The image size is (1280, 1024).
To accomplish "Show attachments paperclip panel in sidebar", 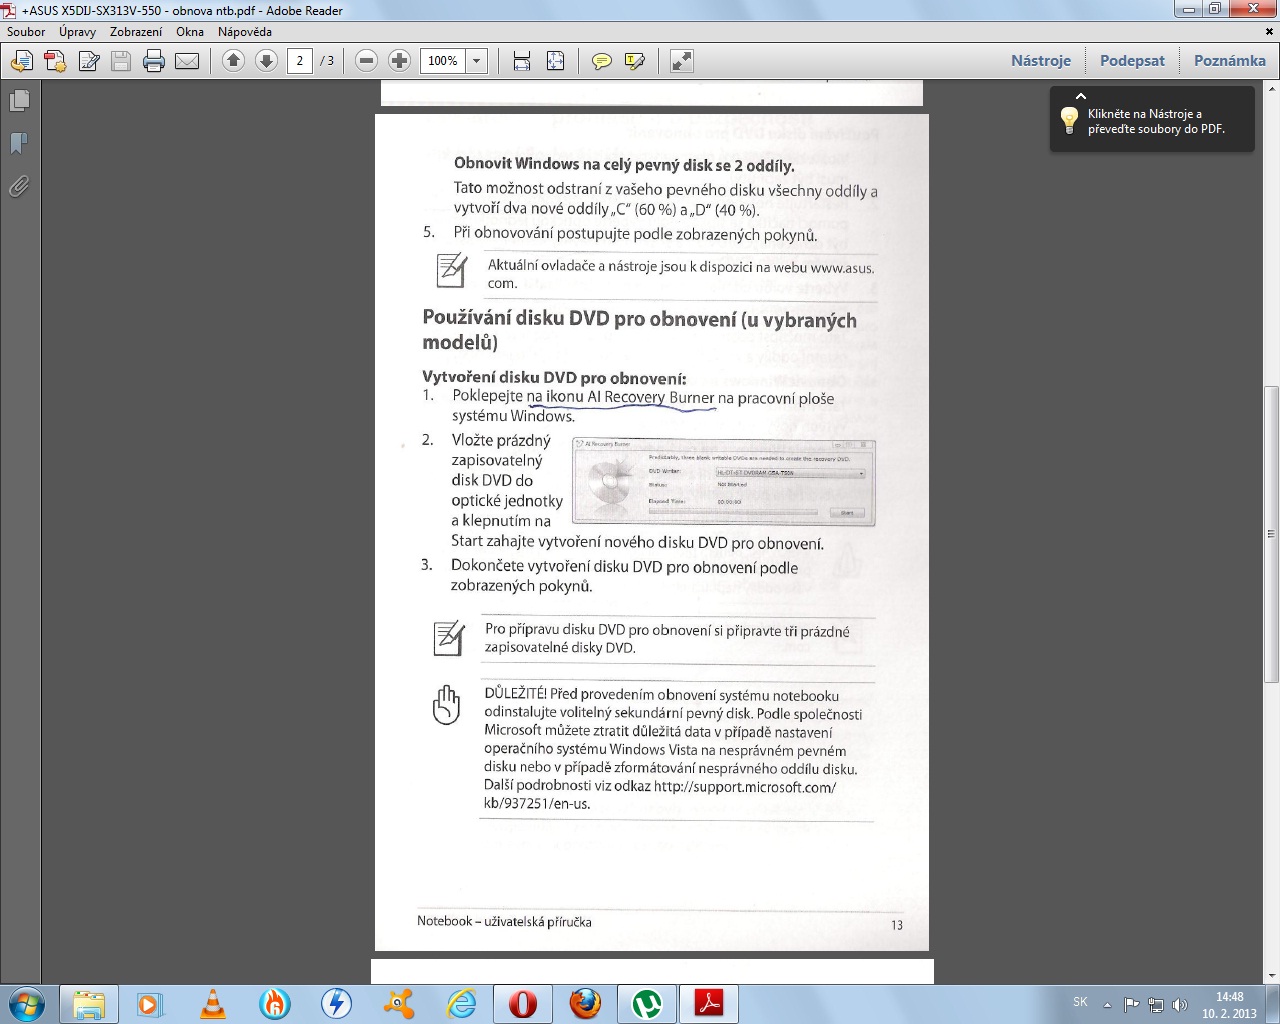I will (19, 187).
